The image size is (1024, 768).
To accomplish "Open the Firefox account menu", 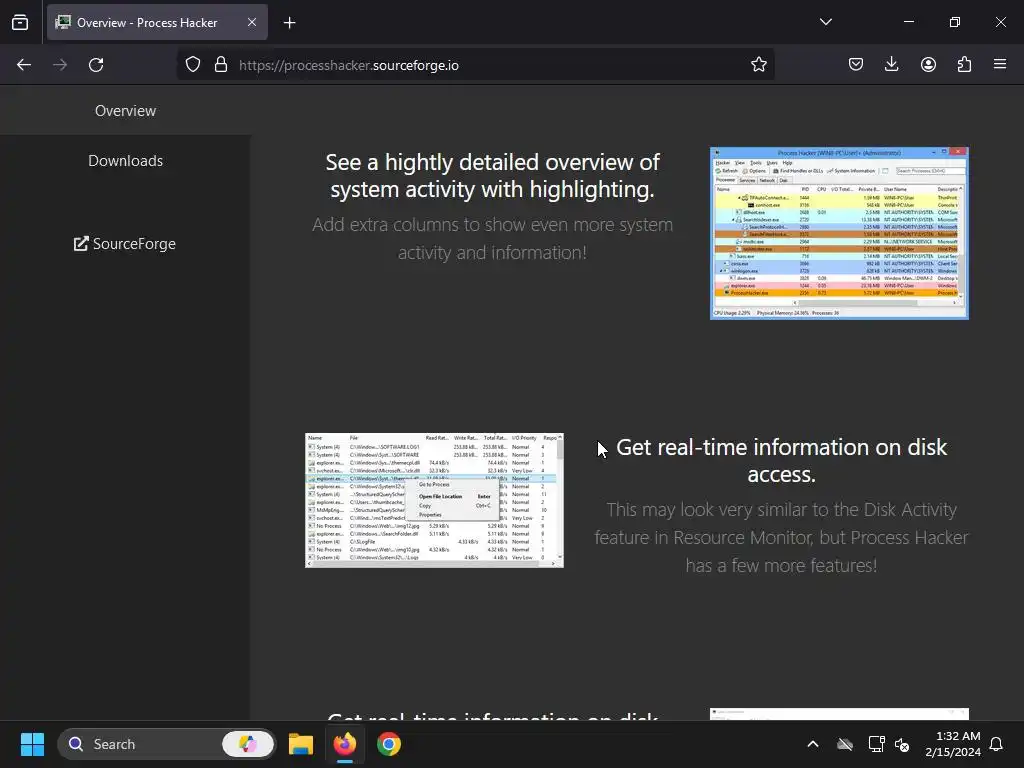I will pyautogui.click(x=928, y=64).
